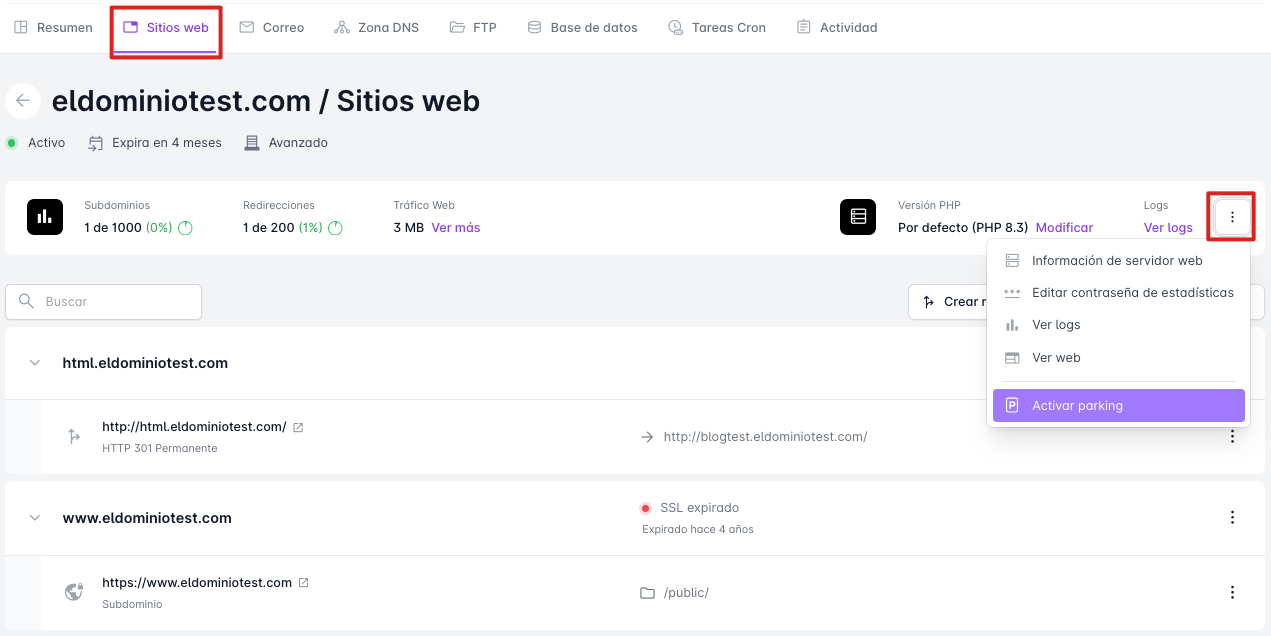The height and width of the screenshot is (636, 1271).
Task: Open external link icon for www.eldominiotest.com URL
Action: pos(304,583)
